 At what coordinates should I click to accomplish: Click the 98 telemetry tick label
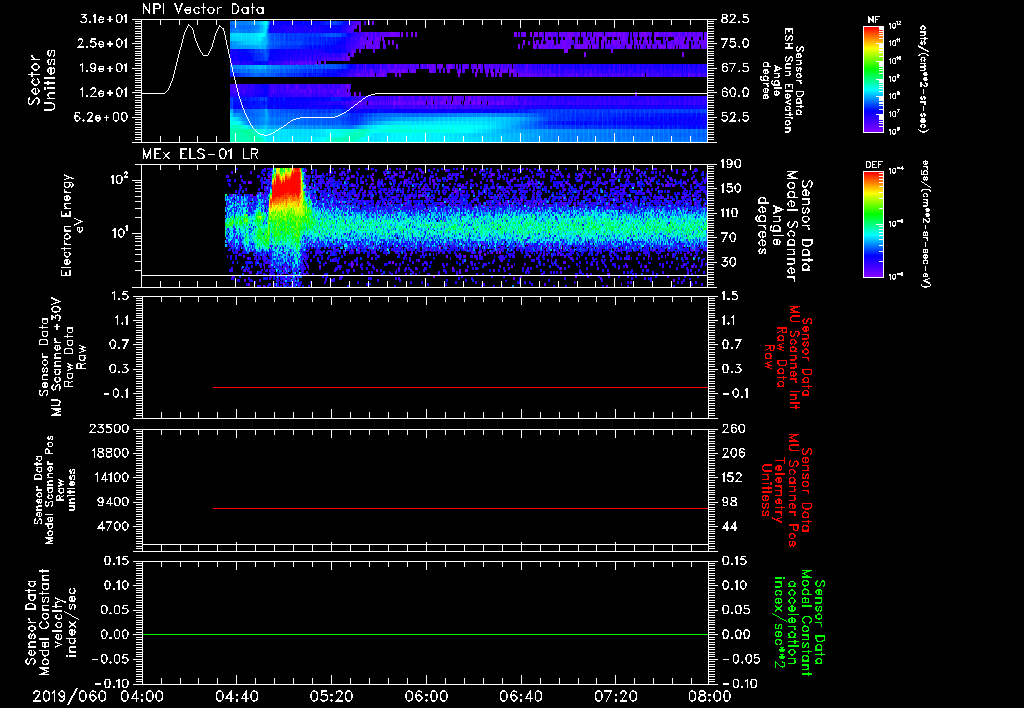click(x=730, y=502)
